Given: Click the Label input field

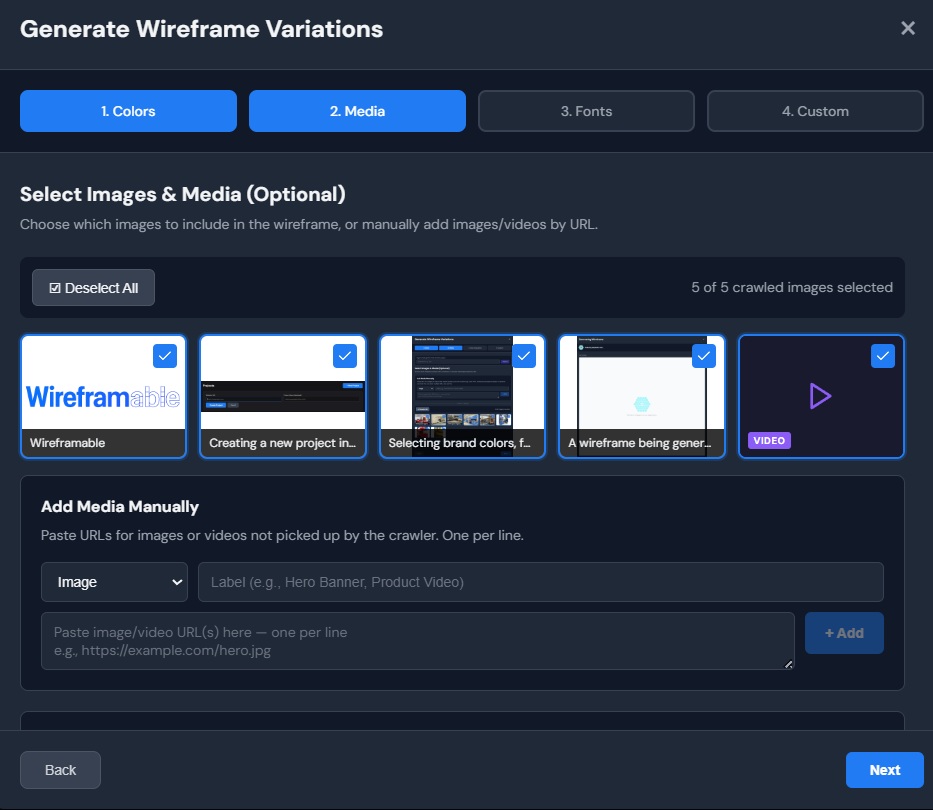Looking at the screenshot, I should [x=540, y=581].
